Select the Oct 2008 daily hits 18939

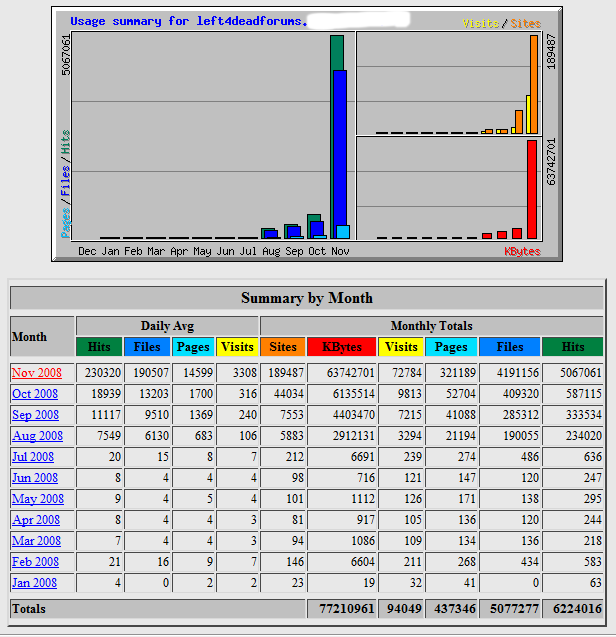106,394
